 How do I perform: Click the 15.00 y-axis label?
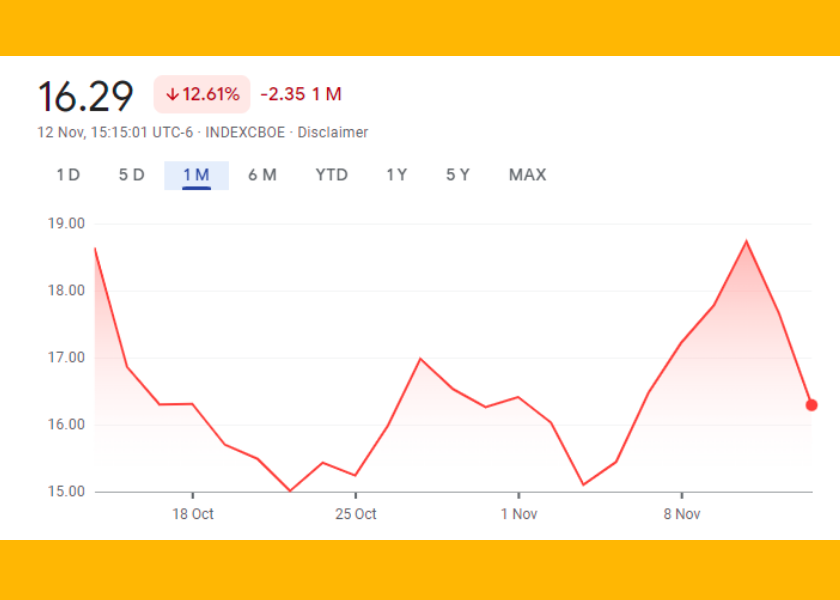pos(66,491)
